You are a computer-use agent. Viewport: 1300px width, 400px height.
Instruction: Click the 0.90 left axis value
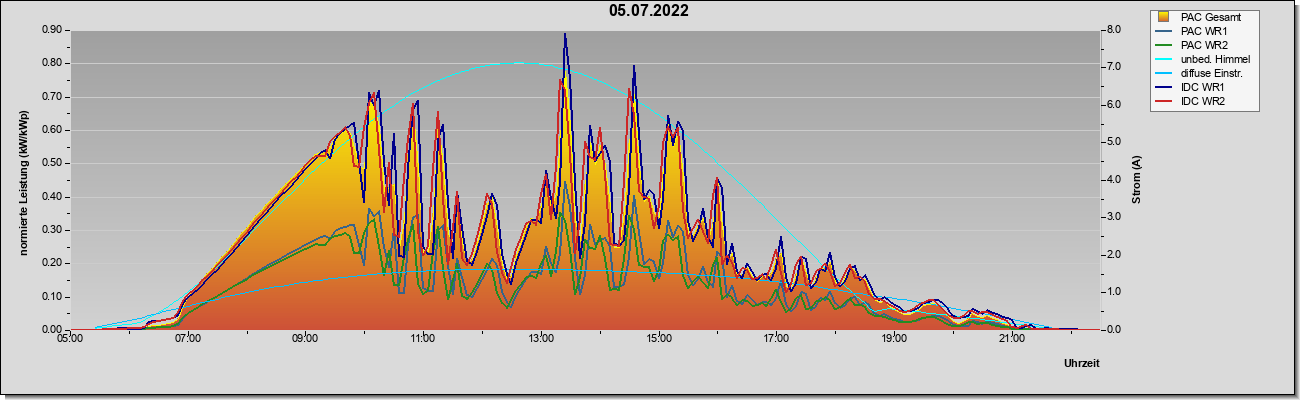[53, 30]
